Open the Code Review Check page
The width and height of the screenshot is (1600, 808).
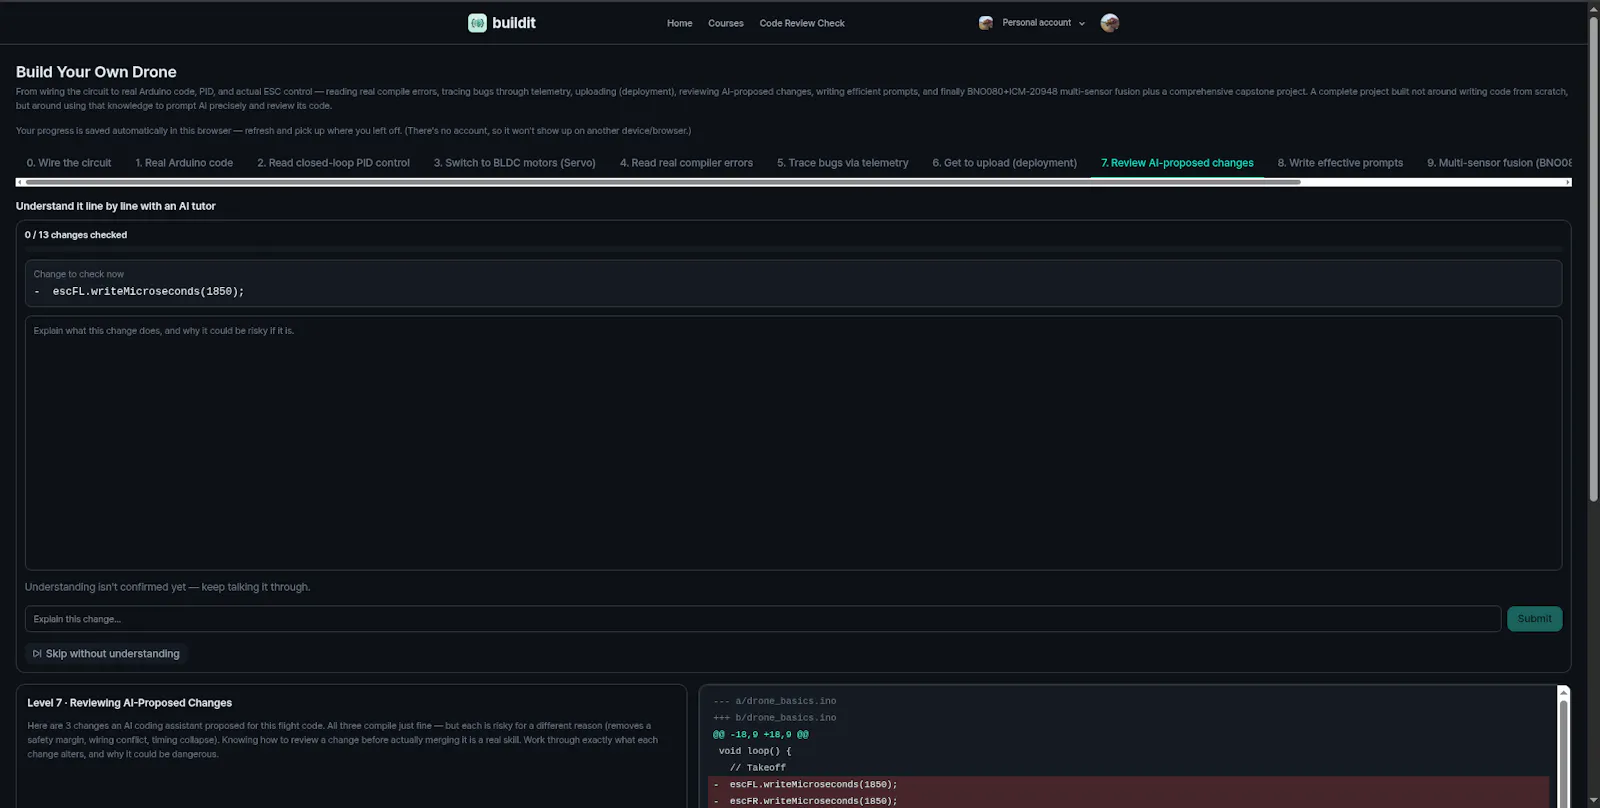[802, 23]
